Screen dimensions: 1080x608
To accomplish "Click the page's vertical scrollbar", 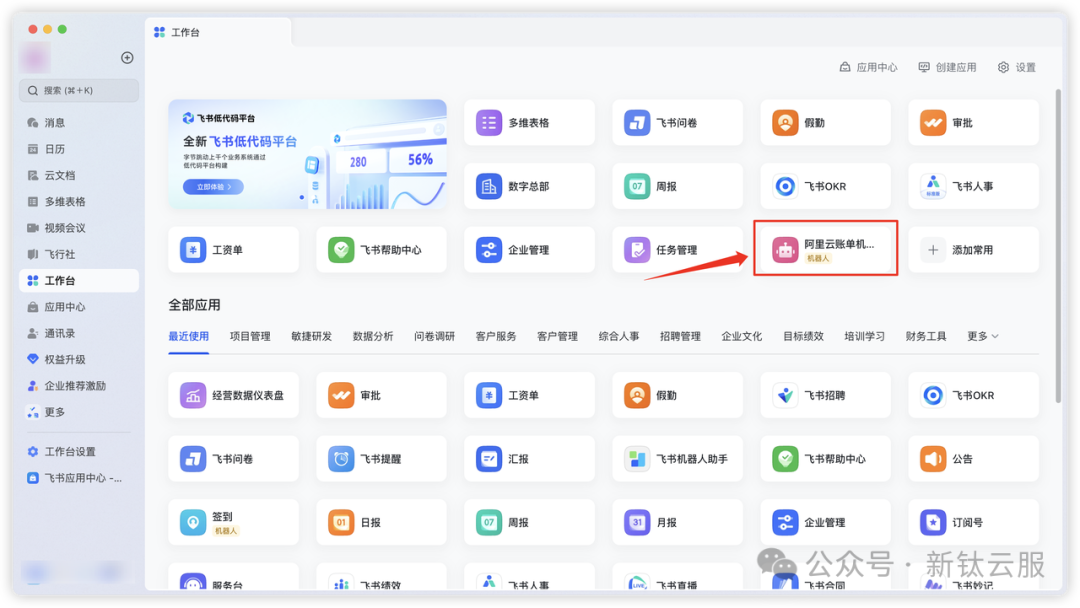I will tap(1059, 246).
